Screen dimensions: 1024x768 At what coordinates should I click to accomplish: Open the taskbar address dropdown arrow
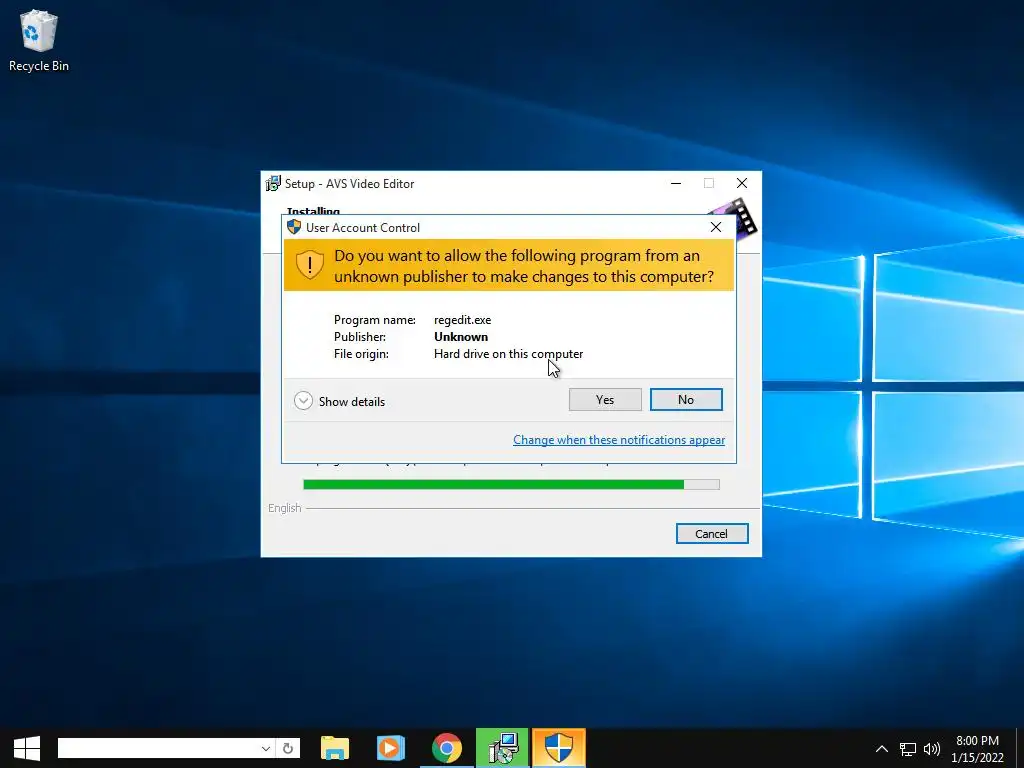266,748
